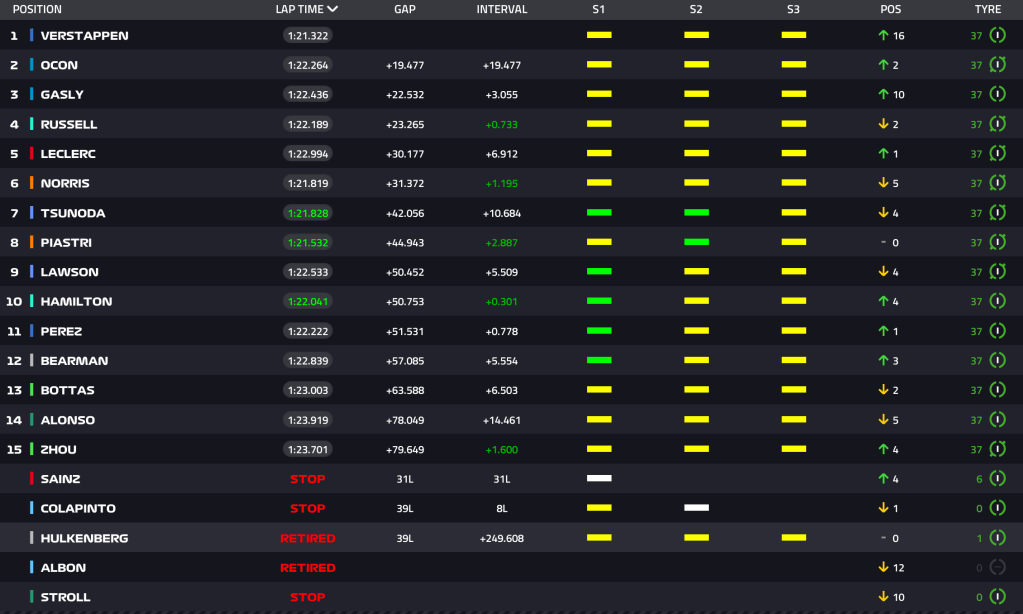Image resolution: width=1023 pixels, height=614 pixels.
Task: Select the S1 column header
Action: coord(598,9)
